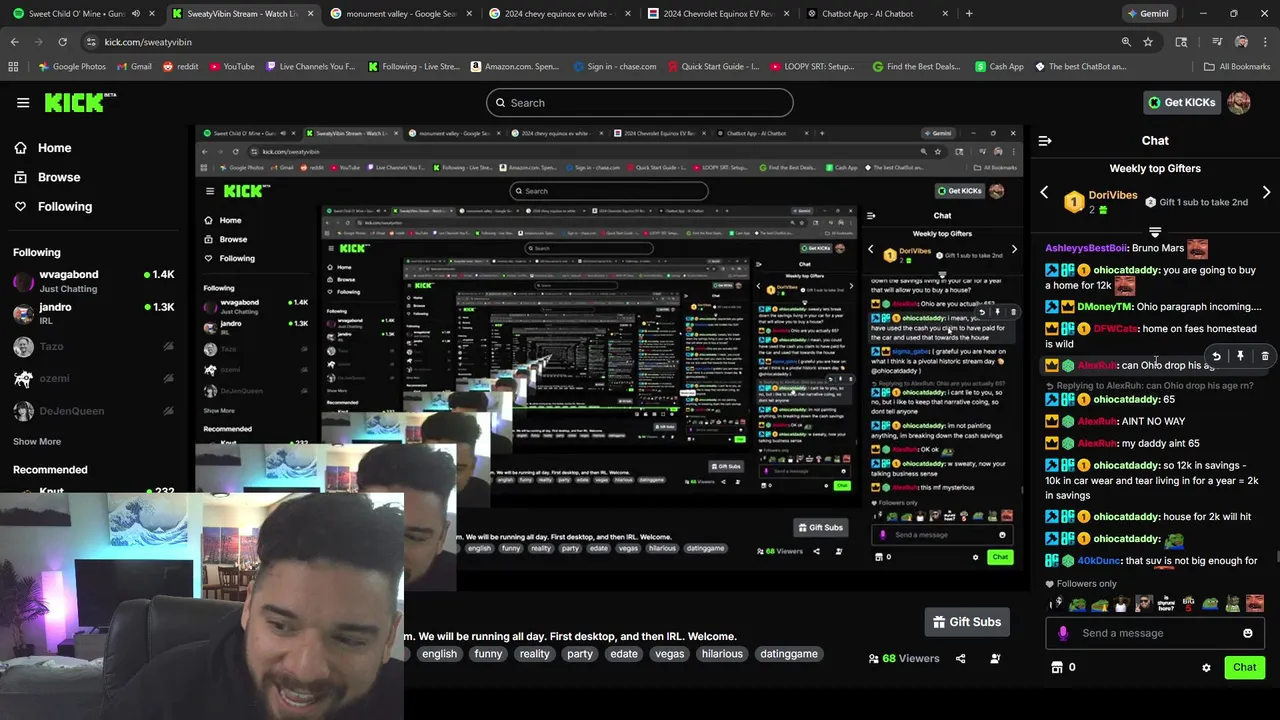1280x720 pixels.
Task: Open Tazo's offline channel
Action: pos(94,346)
